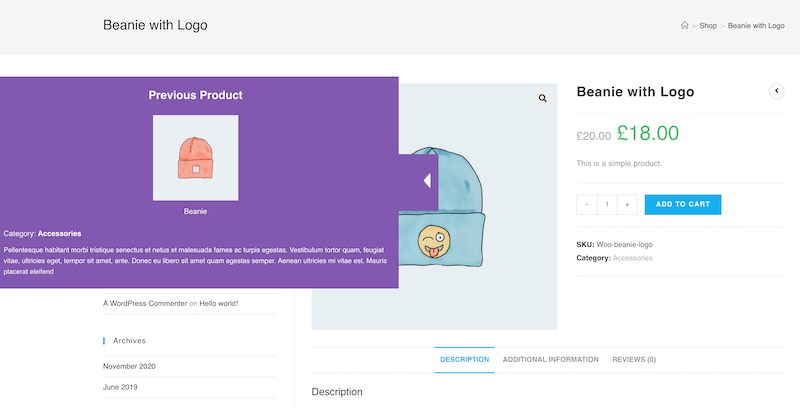
Task: Open the Hello world! post link
Action: (218, 303)
